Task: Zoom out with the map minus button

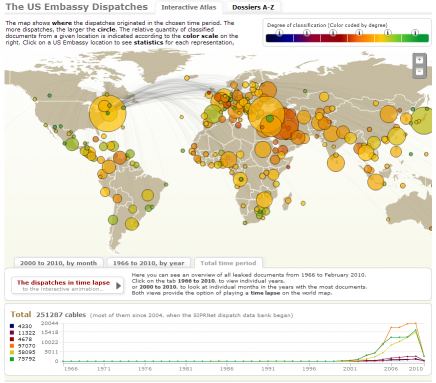Action: 419,71
